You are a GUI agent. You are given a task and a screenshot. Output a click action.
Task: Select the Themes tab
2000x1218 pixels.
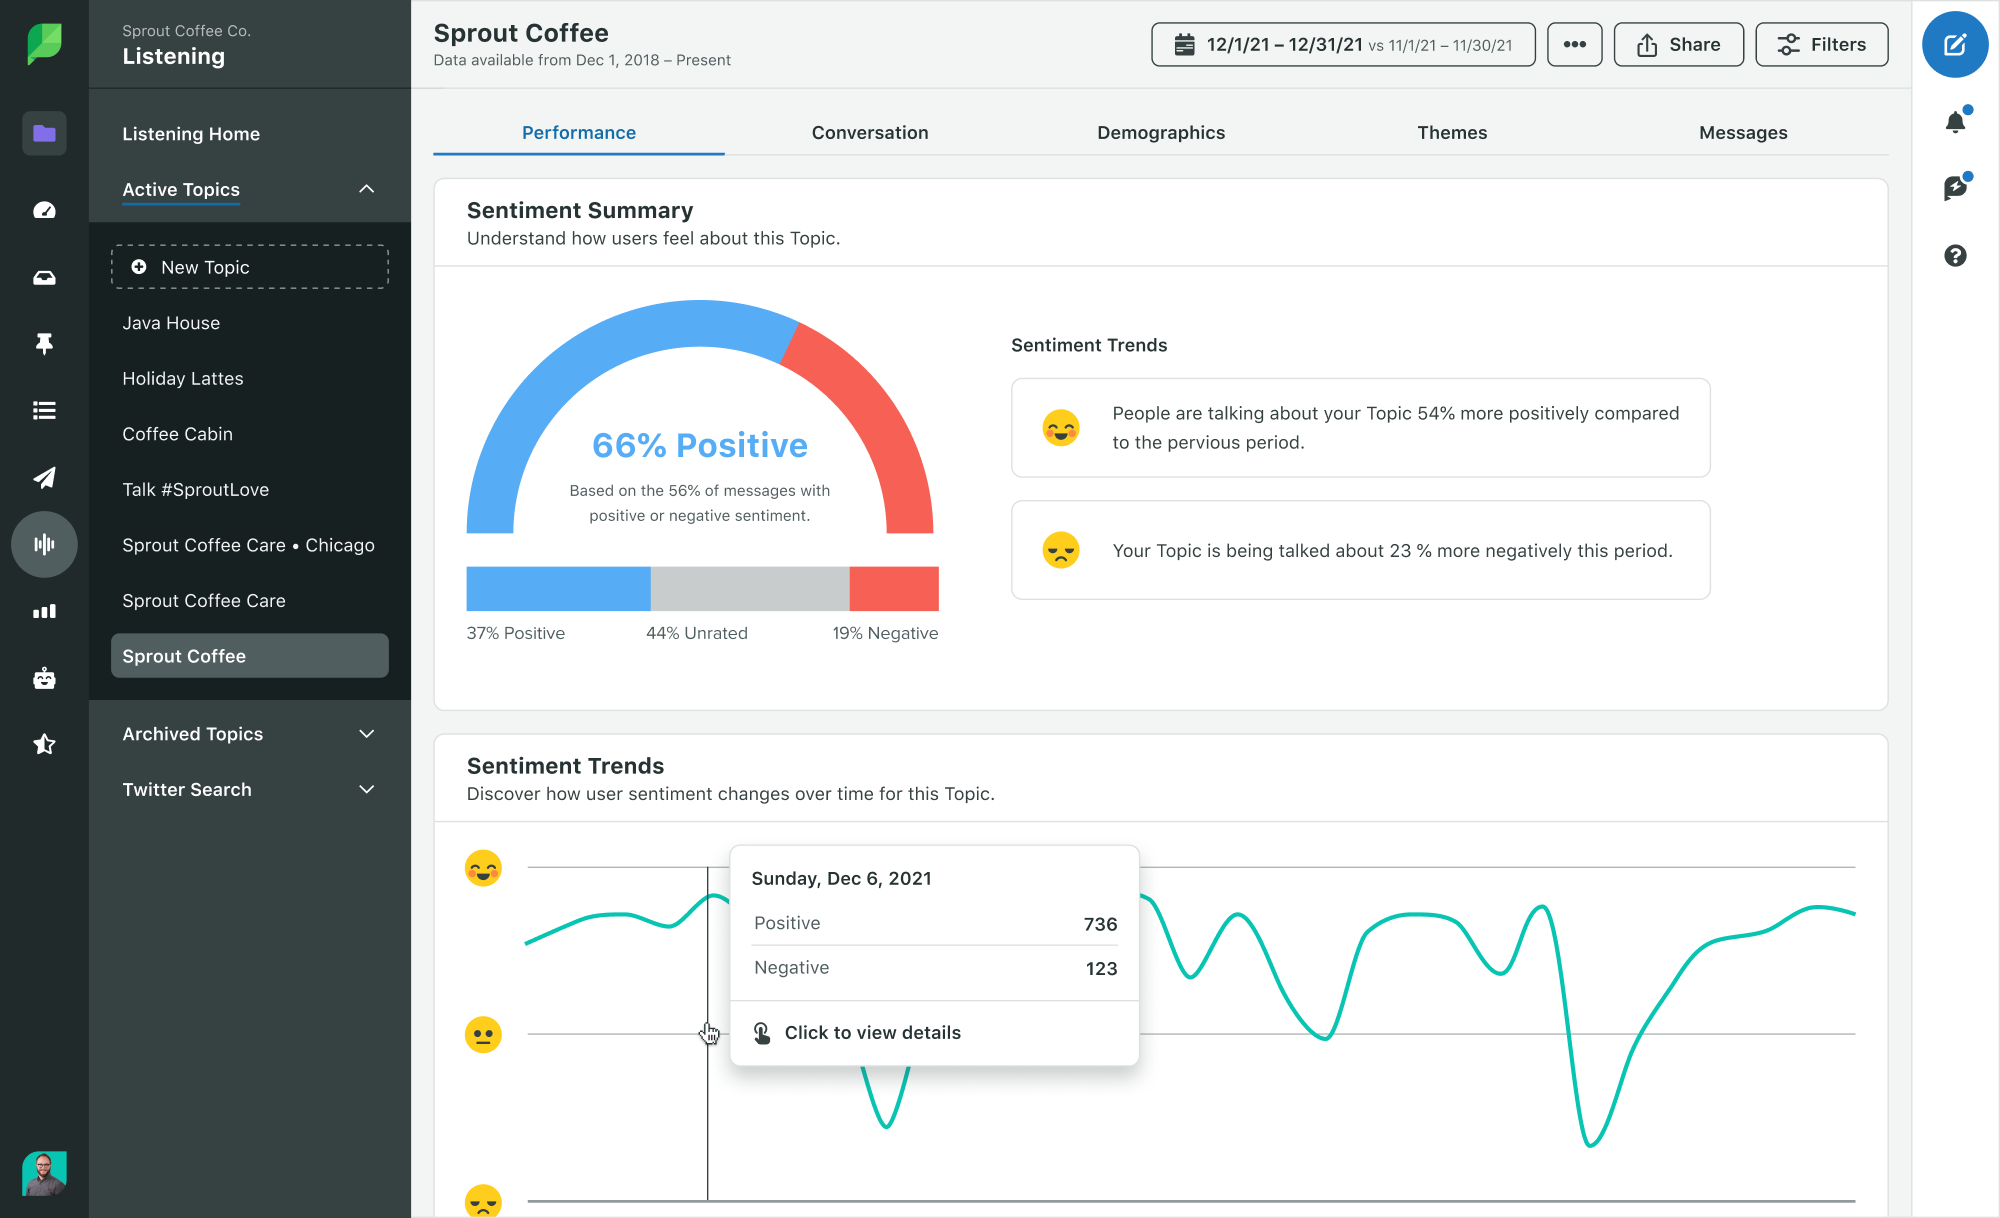[x=1453, y=131]
